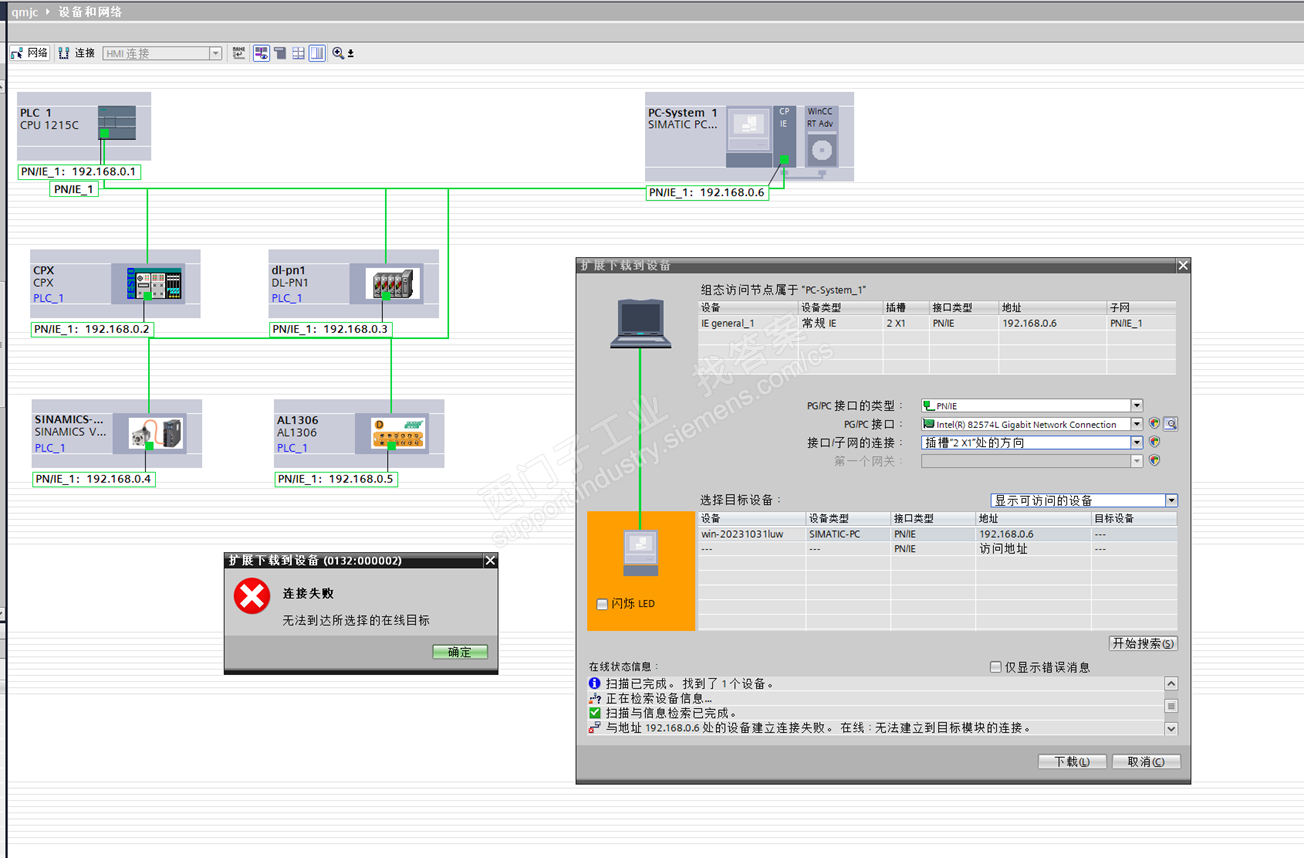Screen dimensions: 1304x858
Task: Open the 接口/子网的连接 dropdown
Action: tap(1137, 442)
